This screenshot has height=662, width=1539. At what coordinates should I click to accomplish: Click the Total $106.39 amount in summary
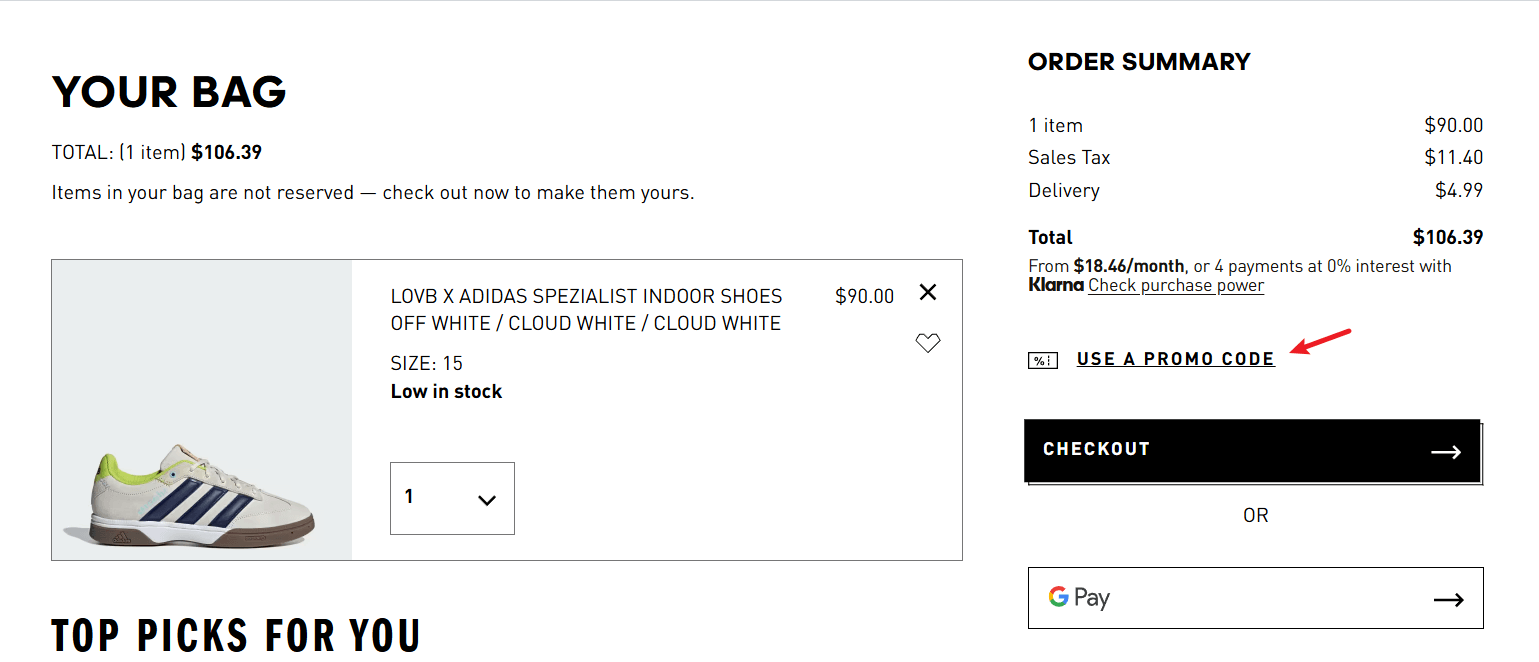pos(1447,237)
